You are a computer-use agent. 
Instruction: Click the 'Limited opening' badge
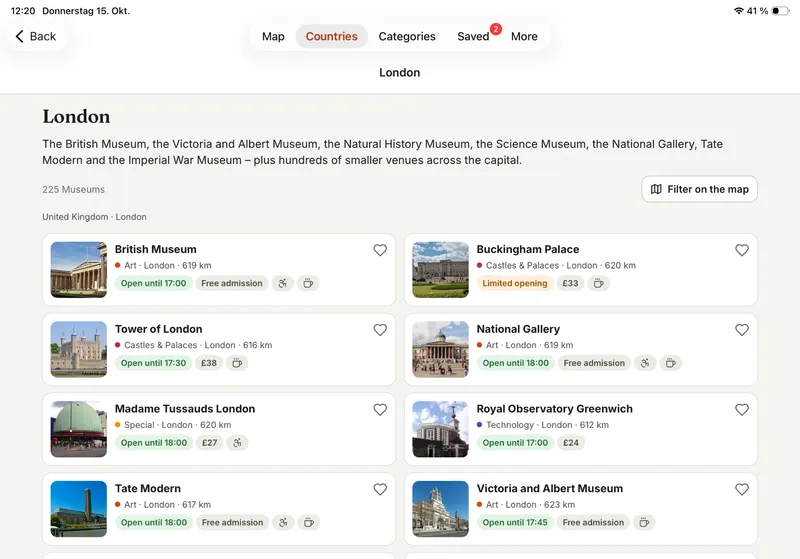515,283
